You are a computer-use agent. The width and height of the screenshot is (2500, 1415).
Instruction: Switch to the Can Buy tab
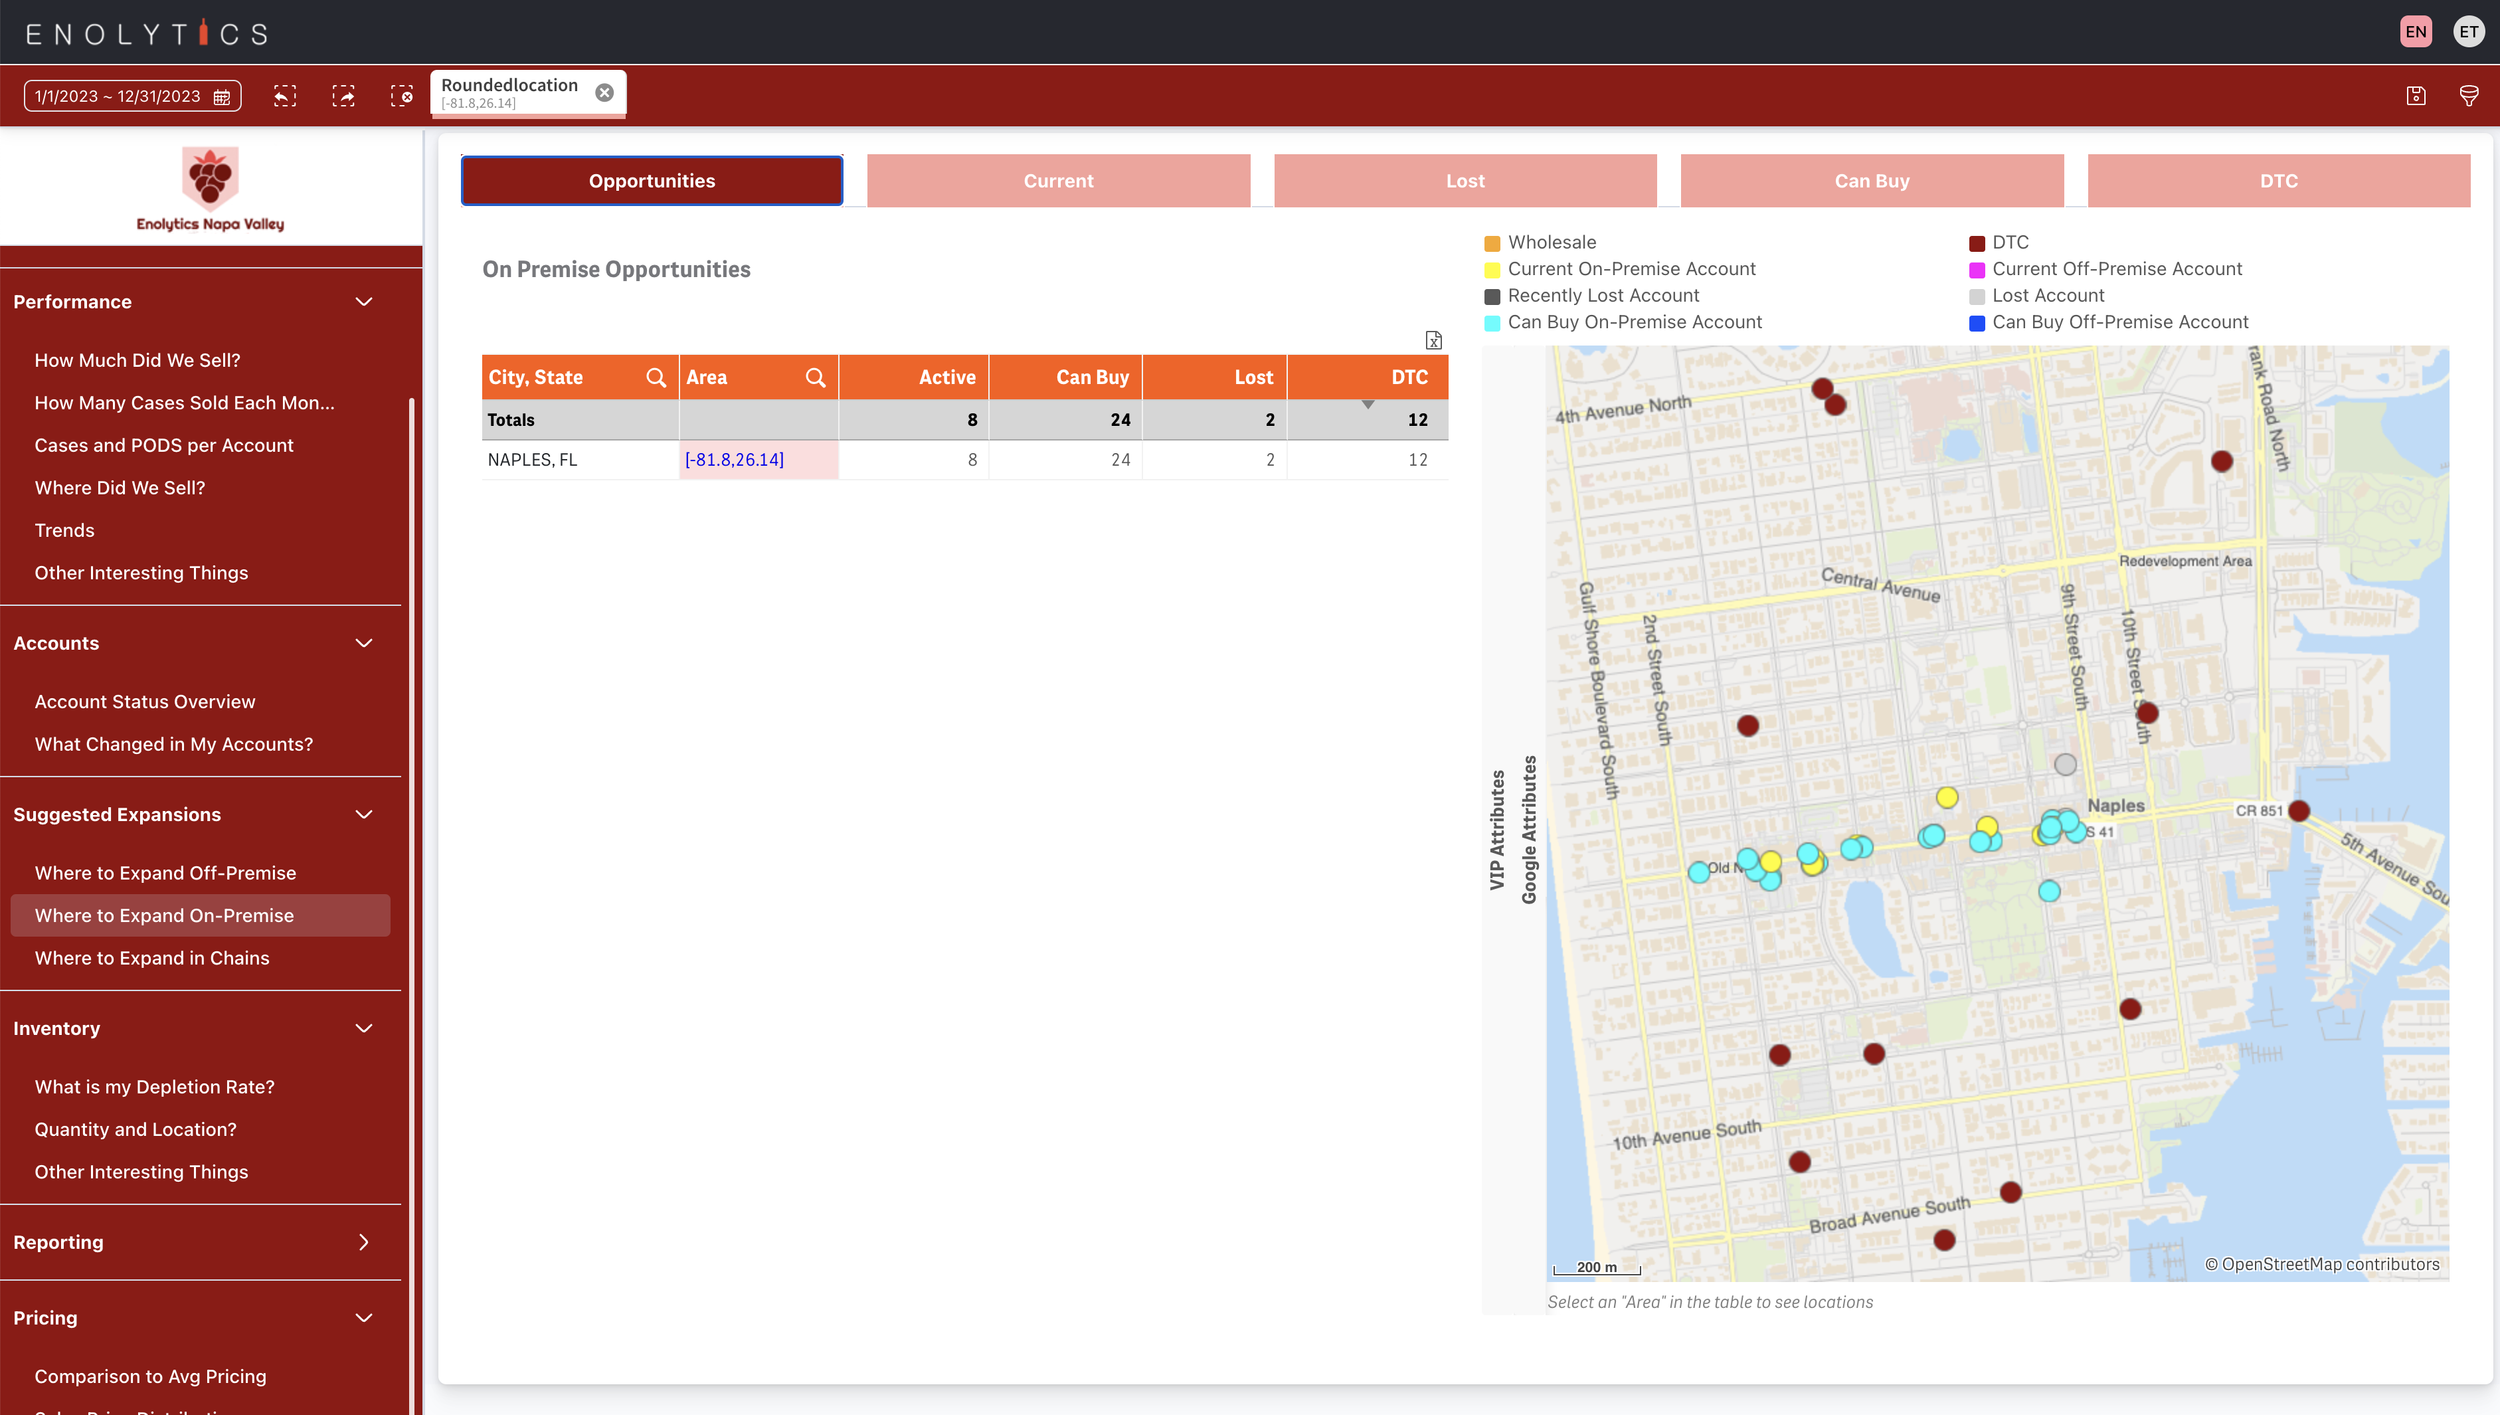pyautogui.click(x=1871, y=181)
